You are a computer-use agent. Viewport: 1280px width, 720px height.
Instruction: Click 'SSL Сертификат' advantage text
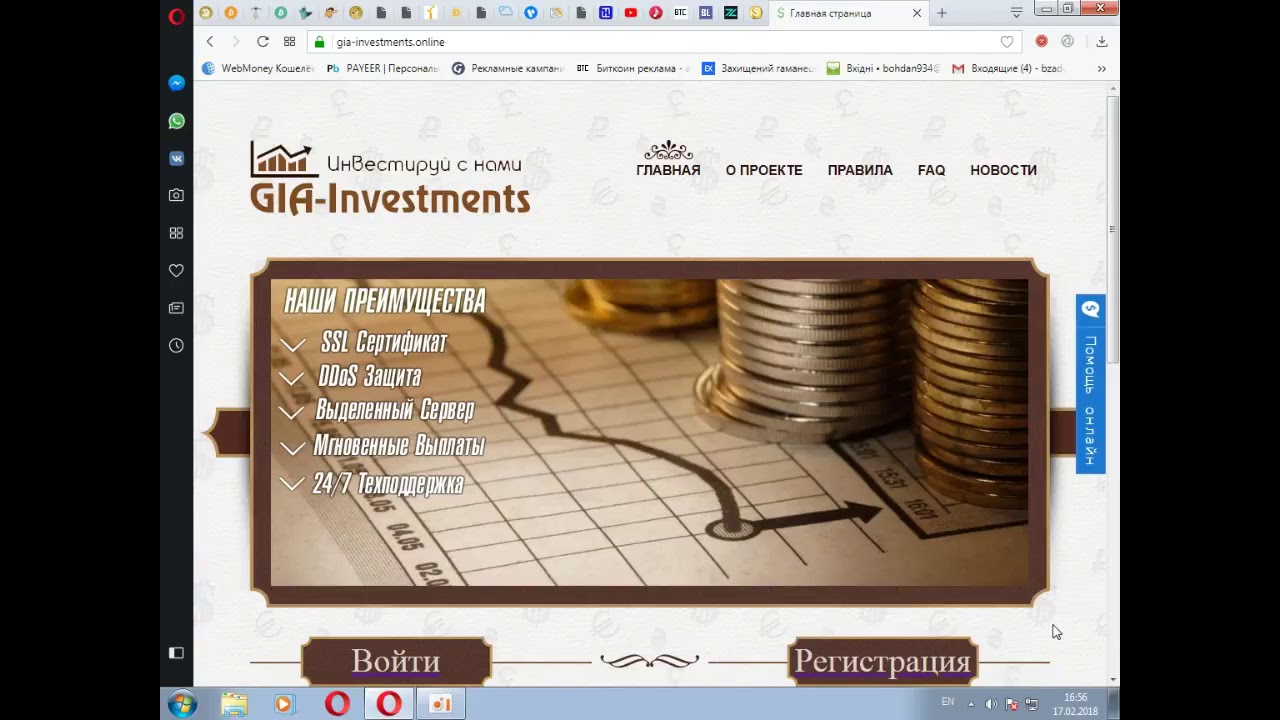[384, 342]
